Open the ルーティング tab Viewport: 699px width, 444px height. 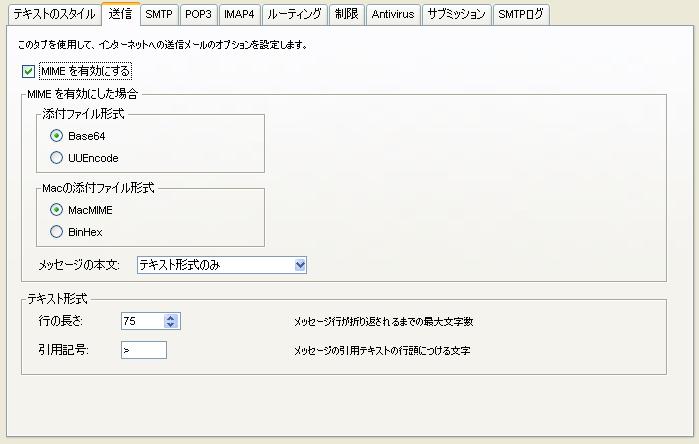[x=295, y=14]
